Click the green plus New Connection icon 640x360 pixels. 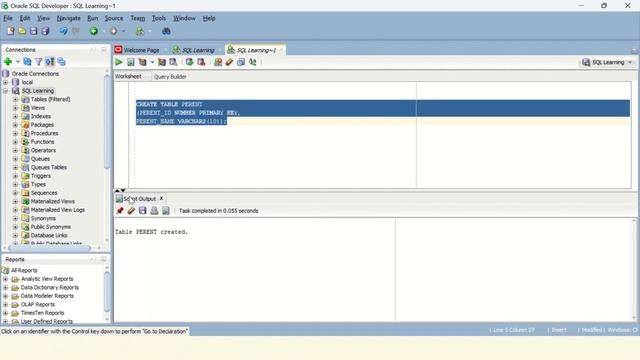[x=8, y=62]
